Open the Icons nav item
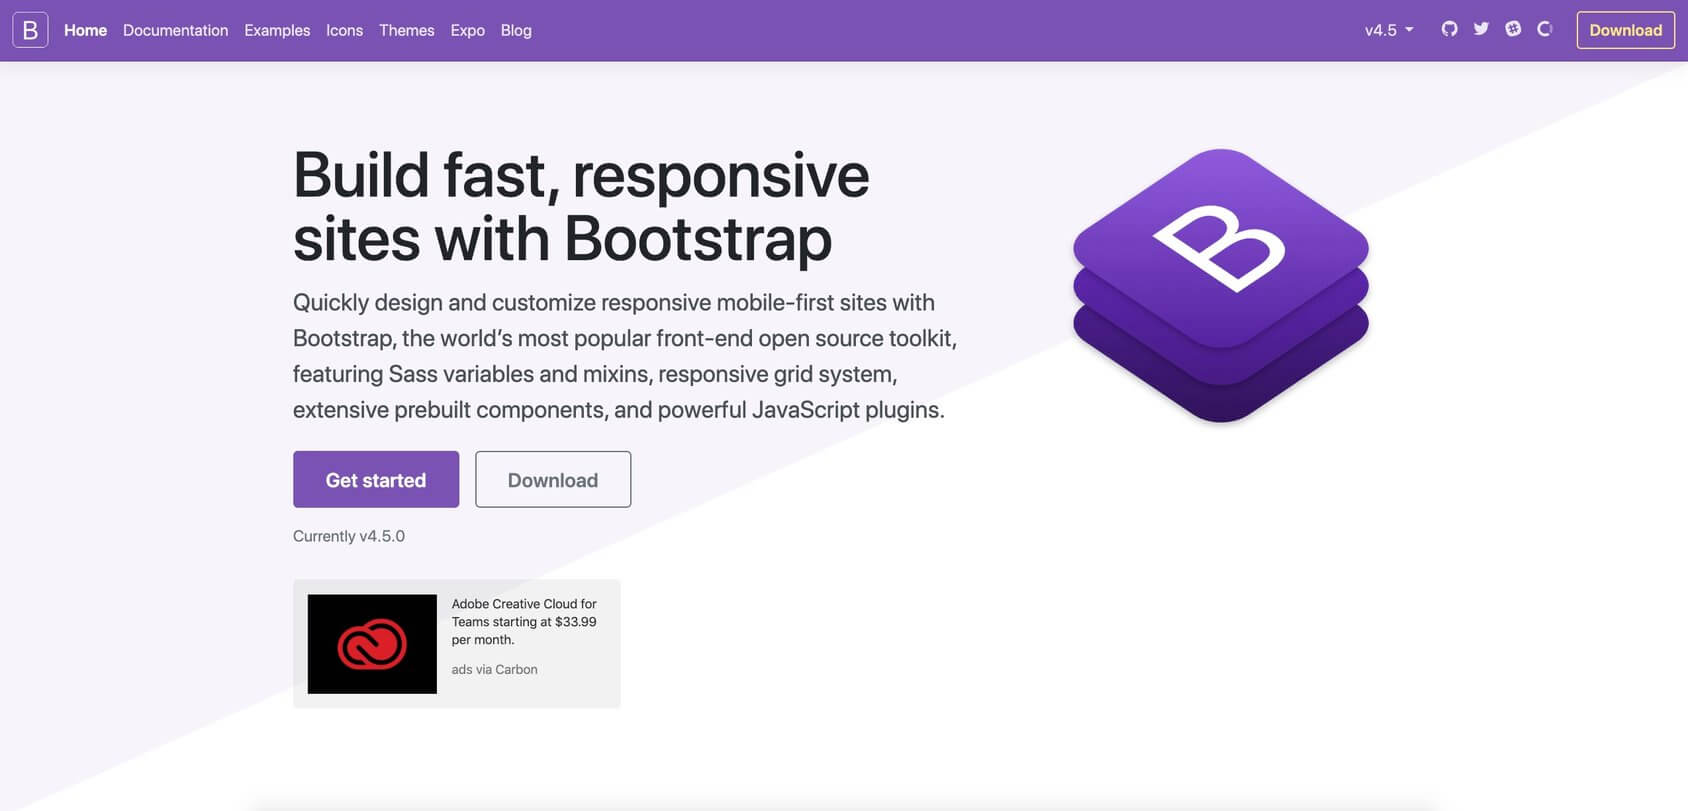This screenshot has height=811, width=1688. tap(344, 30)
